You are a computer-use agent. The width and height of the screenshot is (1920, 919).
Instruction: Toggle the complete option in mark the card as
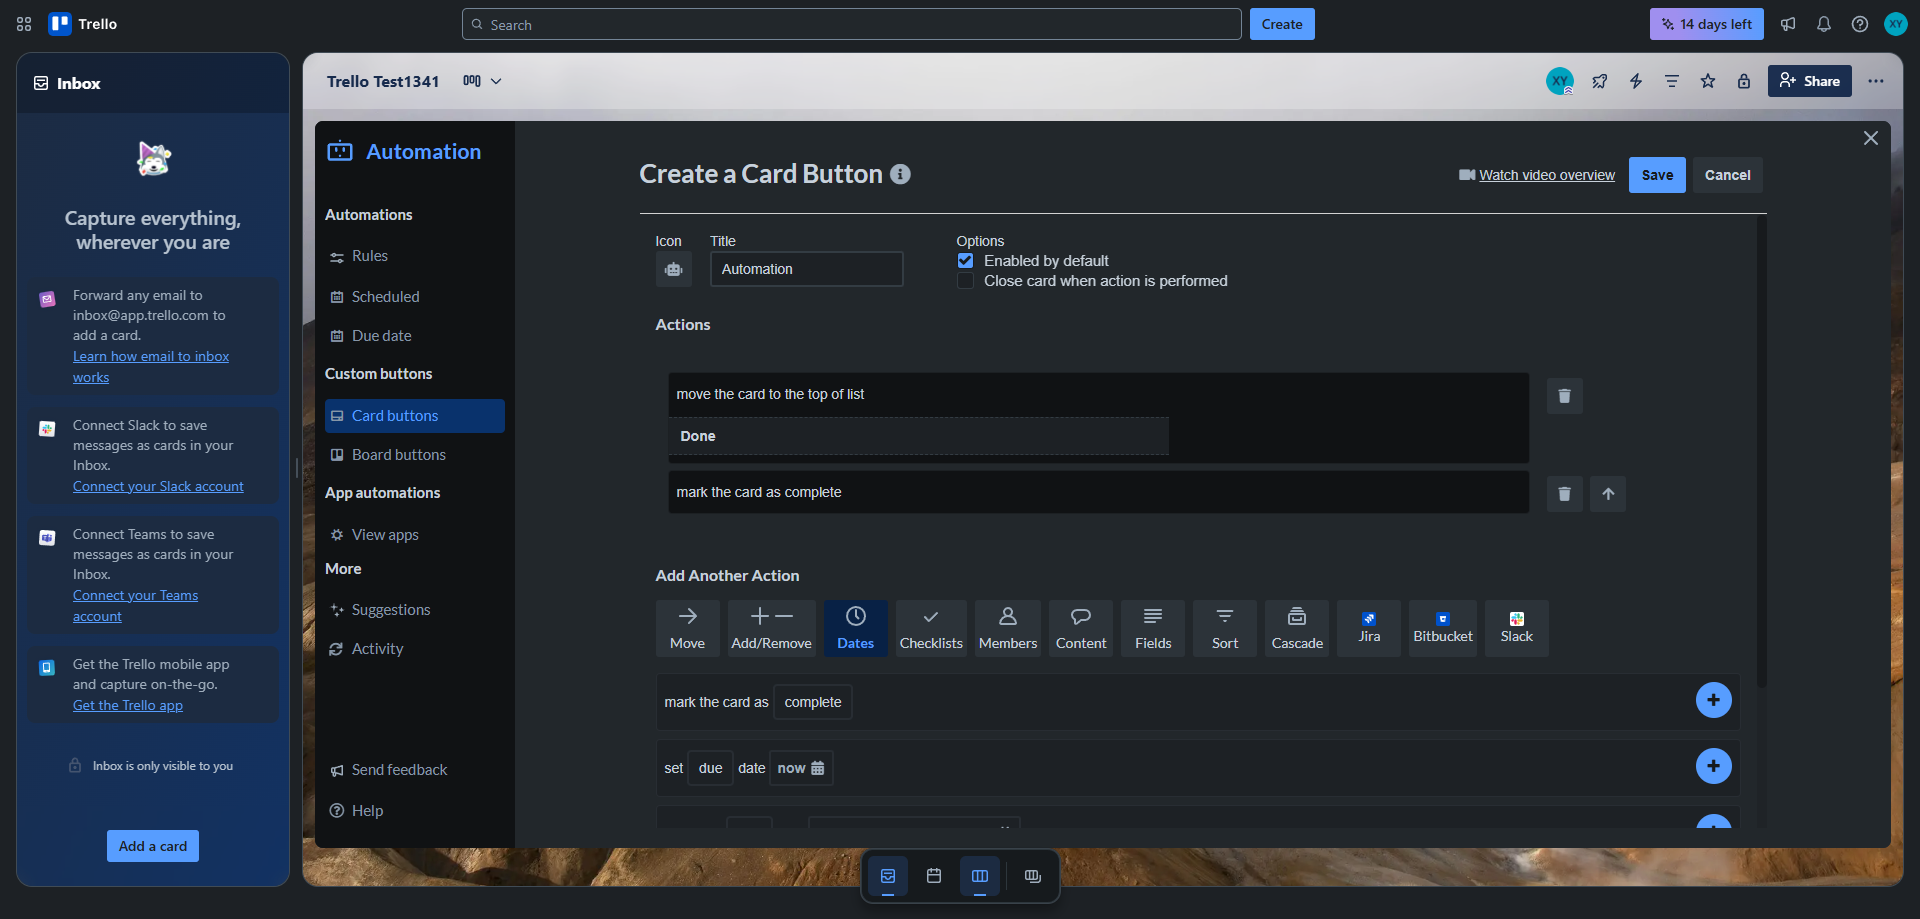tap(813, 702)
